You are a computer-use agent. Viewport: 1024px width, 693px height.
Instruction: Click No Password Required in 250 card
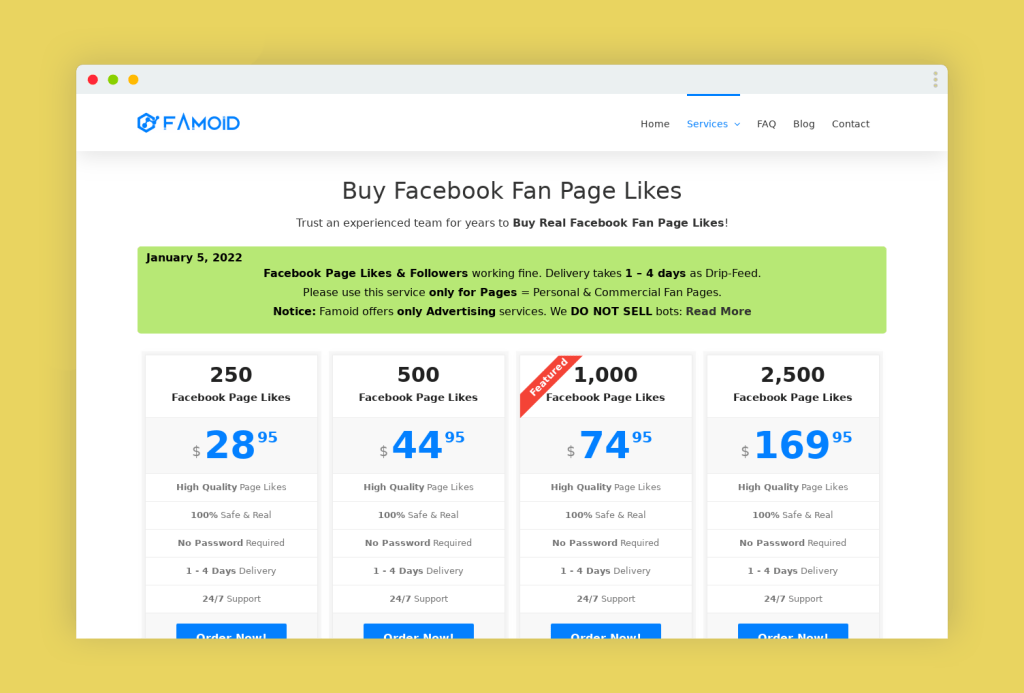[x=231, y=543]
